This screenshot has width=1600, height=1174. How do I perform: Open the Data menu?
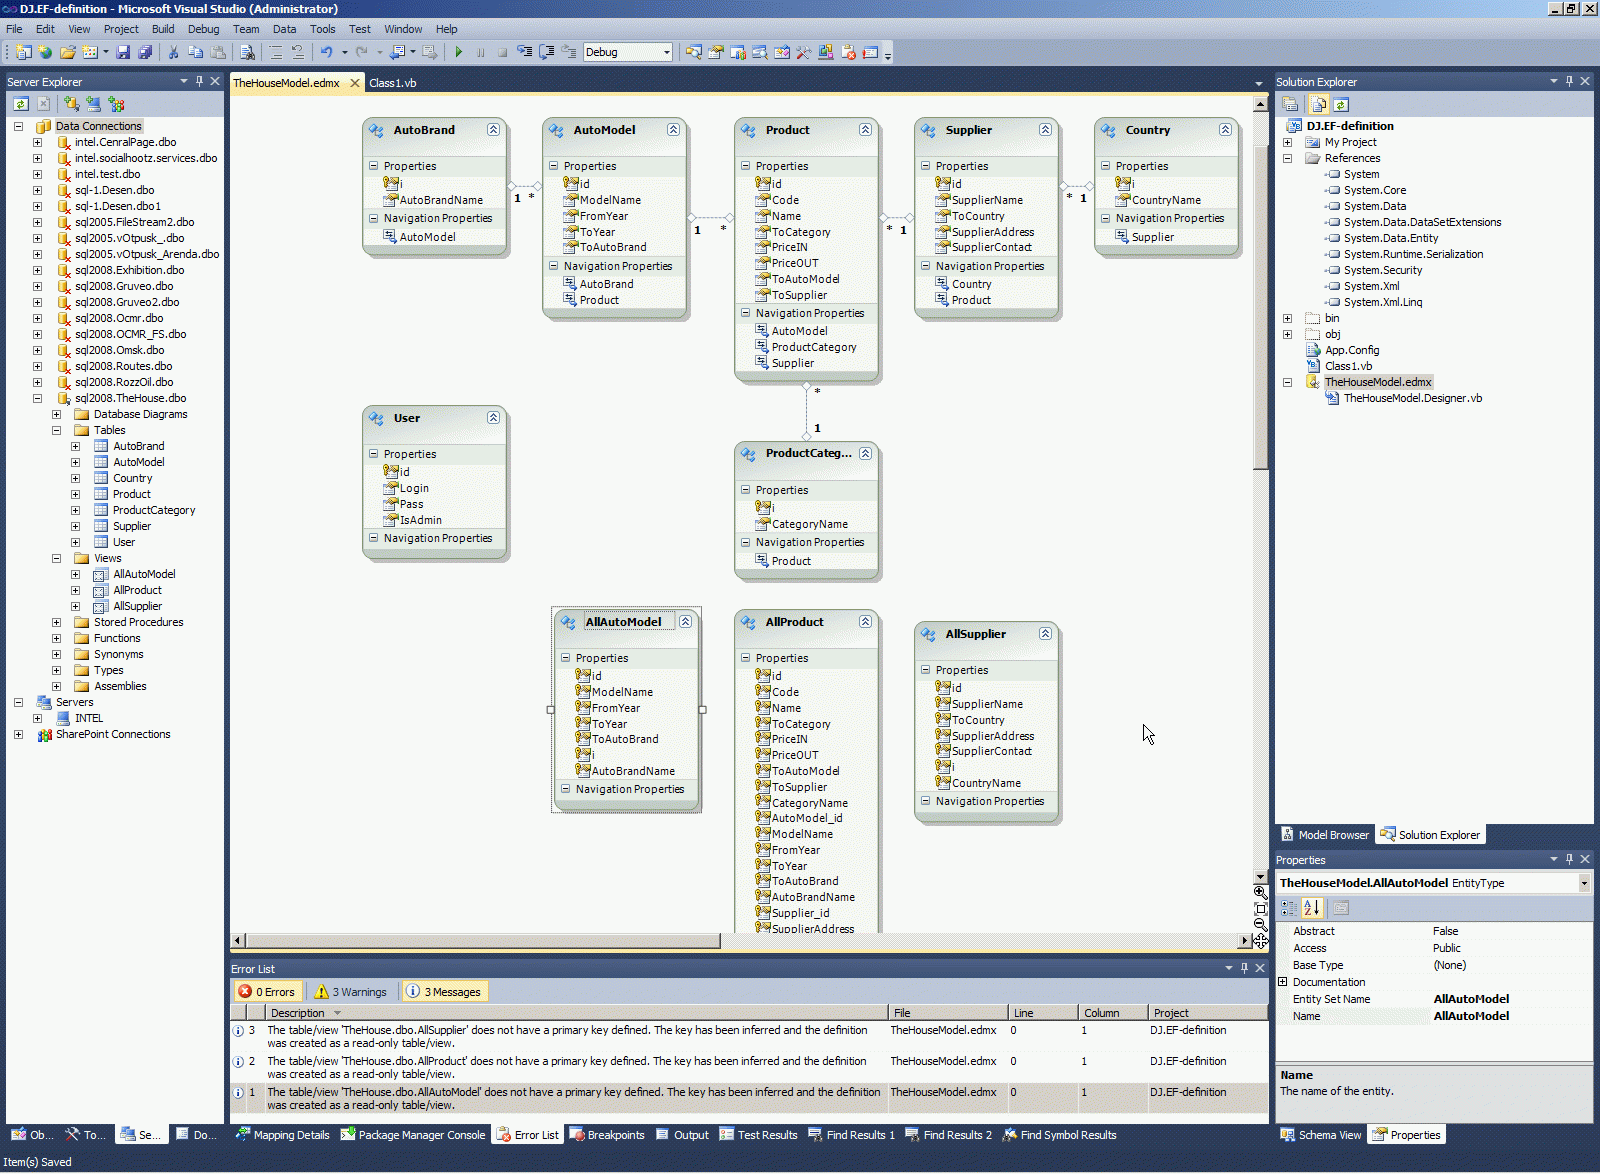(285, 29)
